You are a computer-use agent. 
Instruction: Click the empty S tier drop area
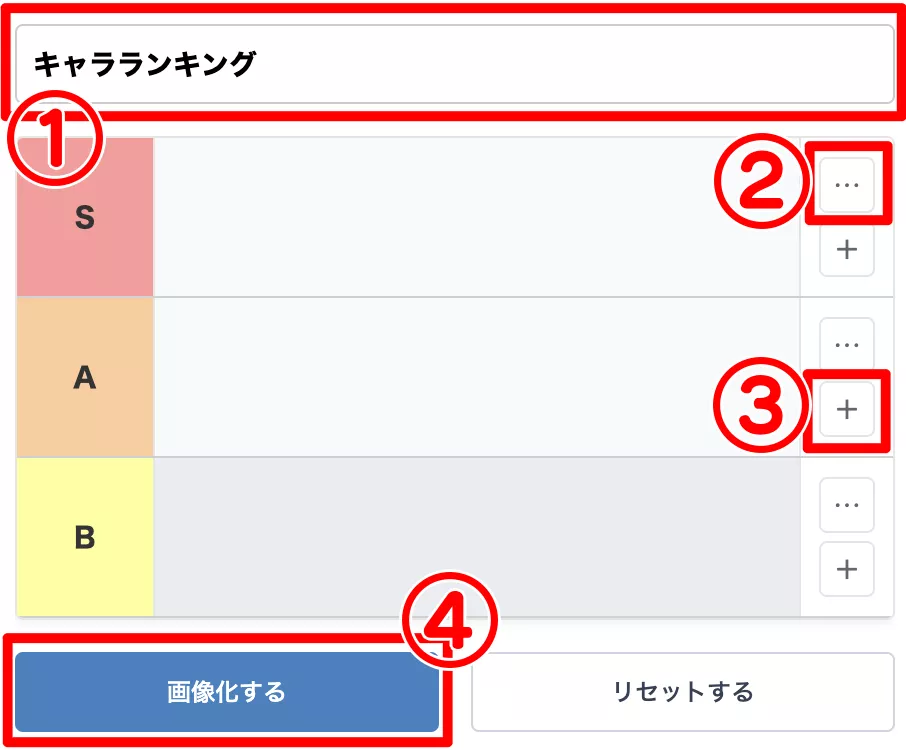(x=475, y=216)
